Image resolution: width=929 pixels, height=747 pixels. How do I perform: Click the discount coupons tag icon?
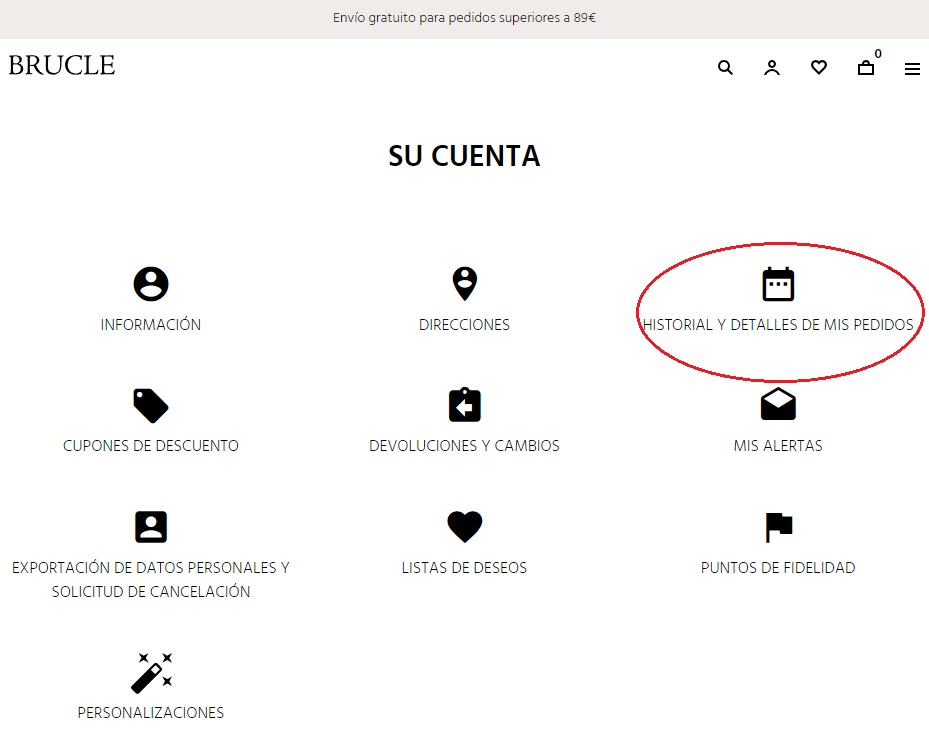pyautogui.click(x=151, y=405)
